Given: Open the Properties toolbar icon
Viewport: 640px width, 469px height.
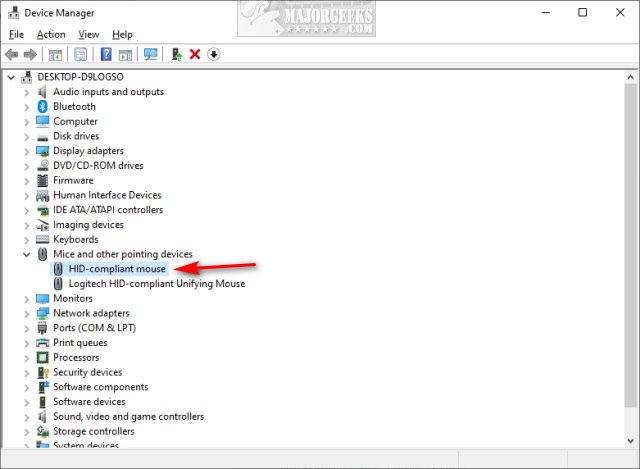Looking at the screenshot, I should click(x=80, y=54).
